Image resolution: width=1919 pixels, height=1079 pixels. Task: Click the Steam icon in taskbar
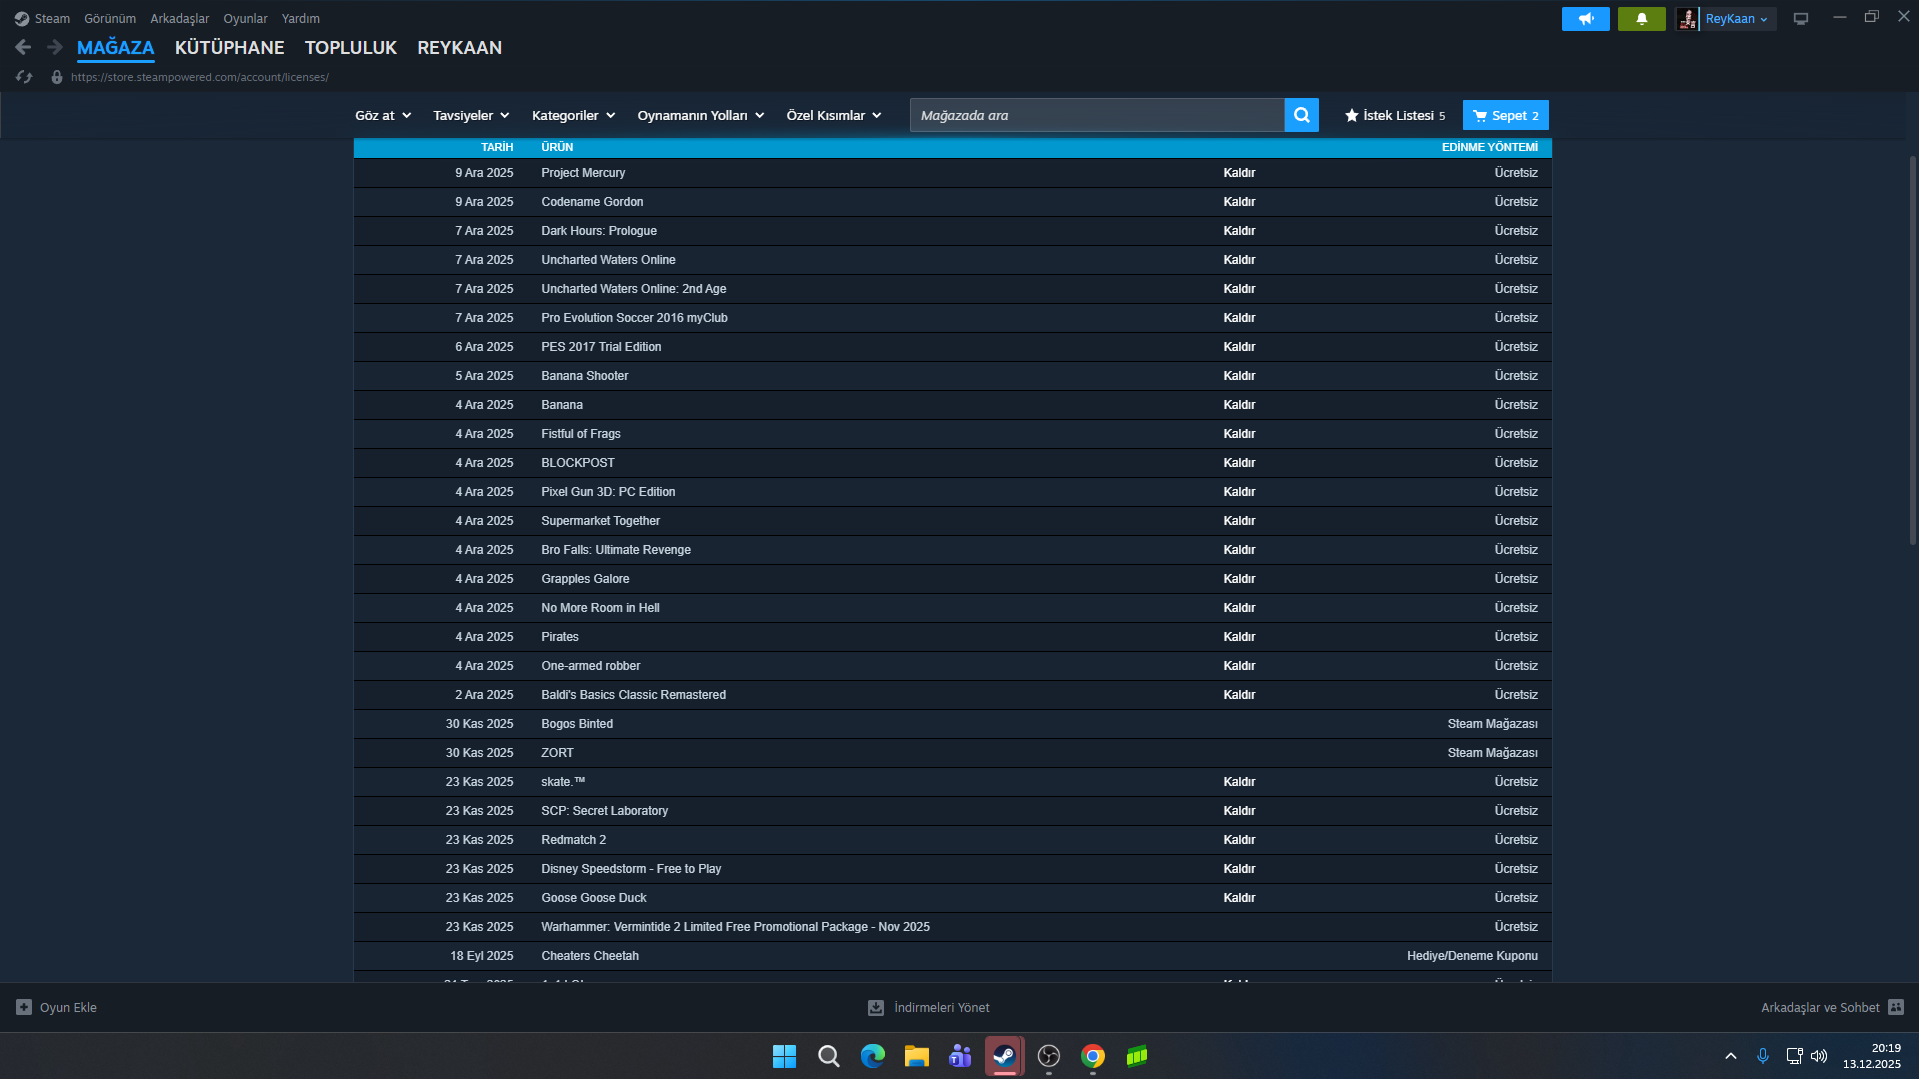coord(1005,1056)
